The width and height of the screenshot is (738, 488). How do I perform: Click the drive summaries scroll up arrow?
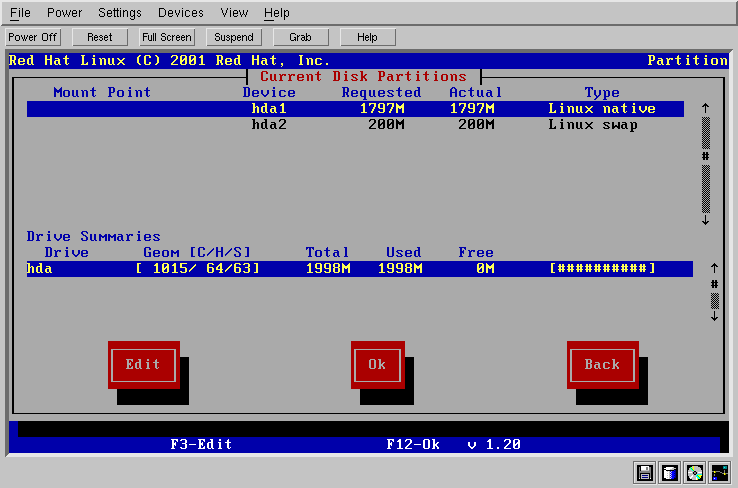click(x=714, y=268)
